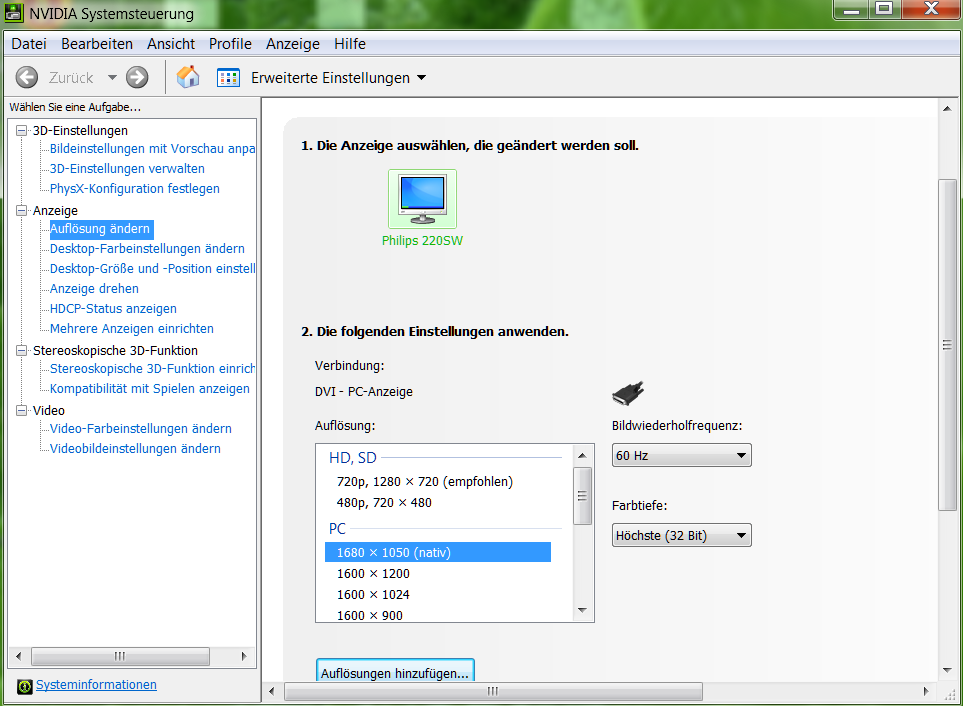Click the main panel scroll-down arrow
Screen dimensions: 963x706
coord(948,670)
